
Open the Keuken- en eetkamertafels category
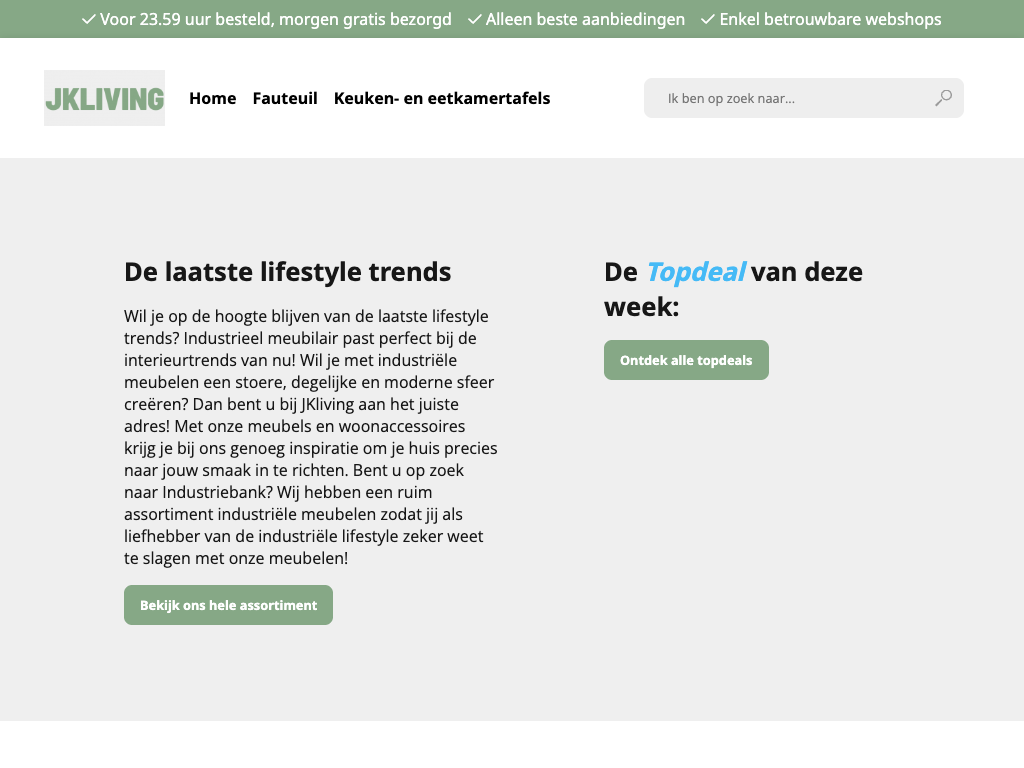[442, 98]
